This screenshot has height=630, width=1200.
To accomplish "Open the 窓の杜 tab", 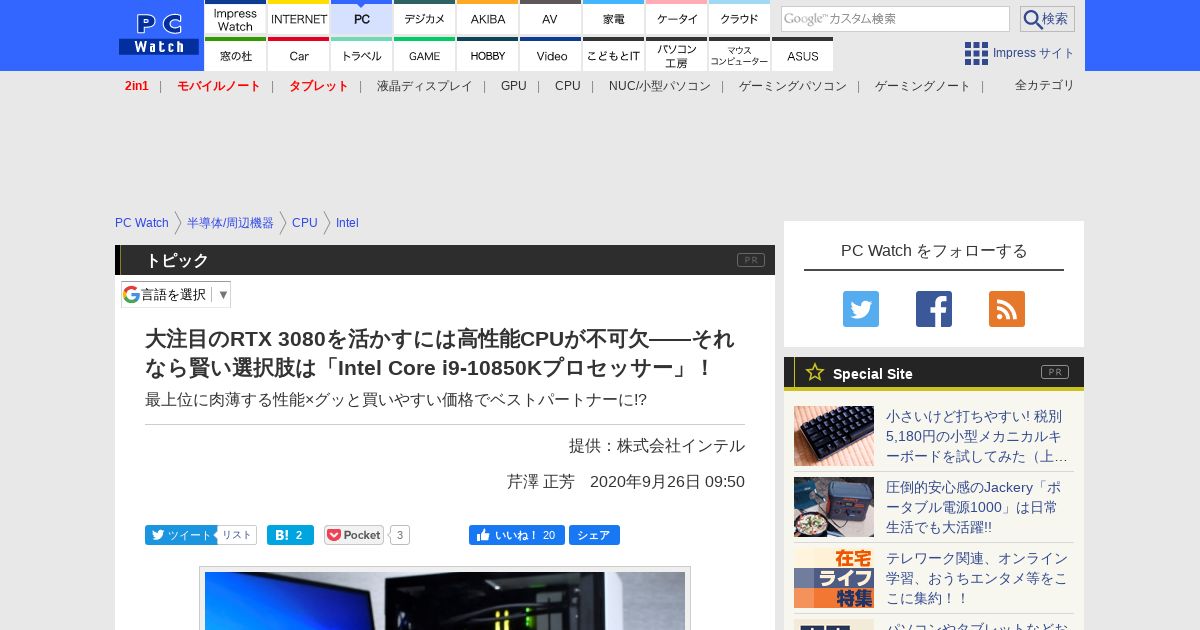I will coord(236,54).
